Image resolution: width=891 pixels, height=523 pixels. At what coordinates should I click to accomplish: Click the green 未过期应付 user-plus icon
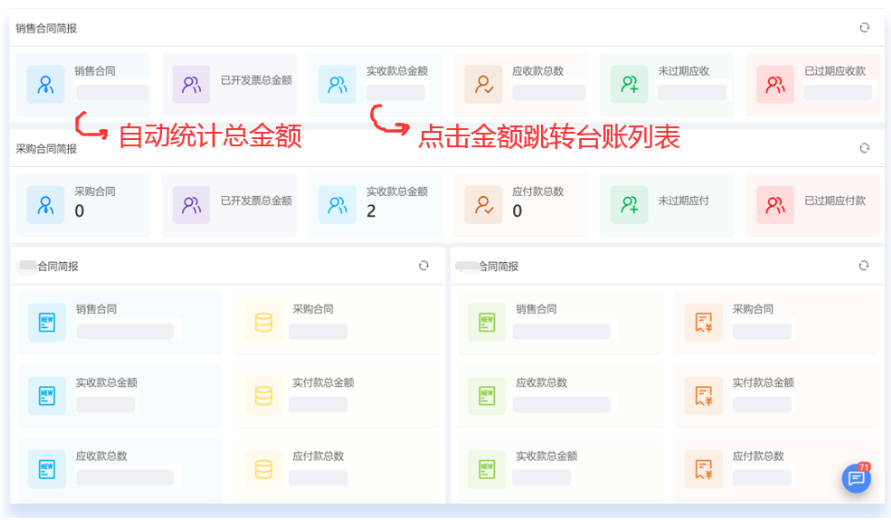point(629,205)
